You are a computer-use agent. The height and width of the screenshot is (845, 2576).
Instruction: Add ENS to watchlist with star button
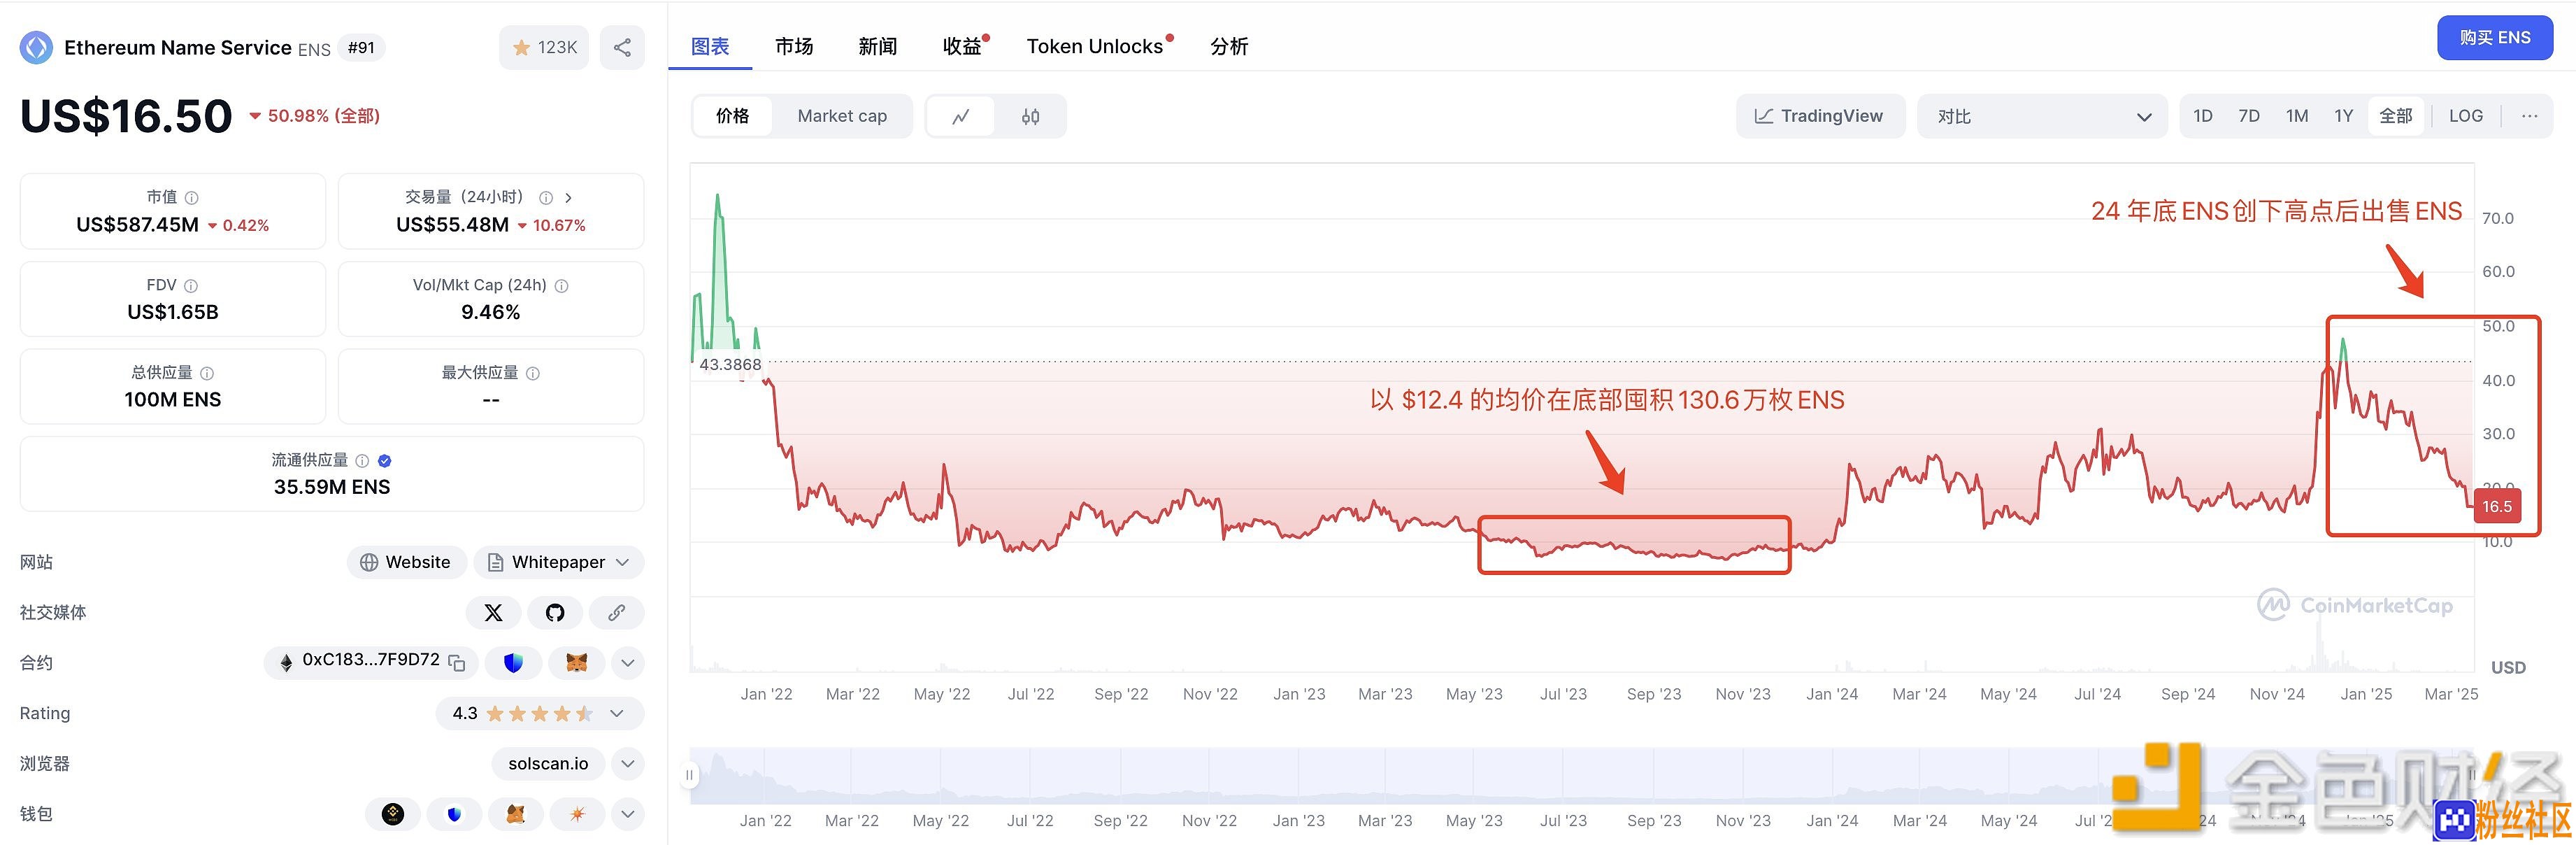tap(545, 47)
